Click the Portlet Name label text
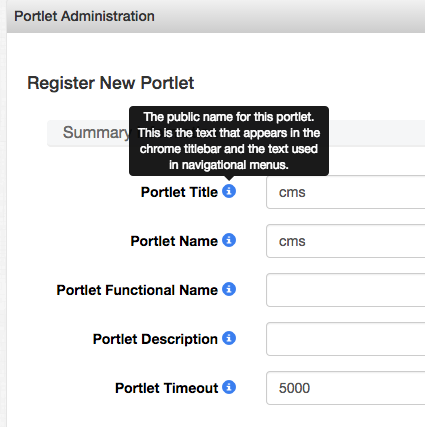Screen dimensions: 425x427 174,241
